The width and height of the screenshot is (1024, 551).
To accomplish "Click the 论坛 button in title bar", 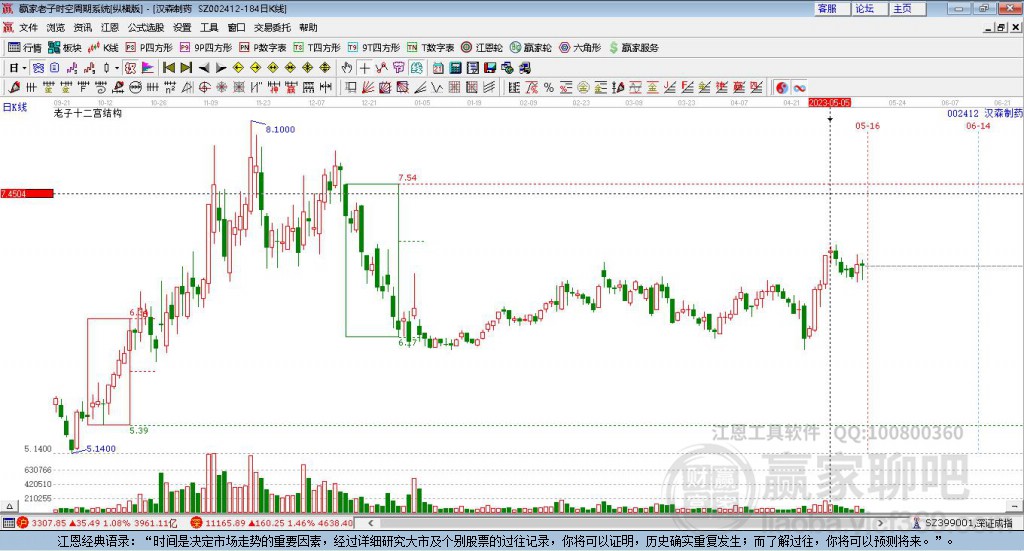I will 869,8.
